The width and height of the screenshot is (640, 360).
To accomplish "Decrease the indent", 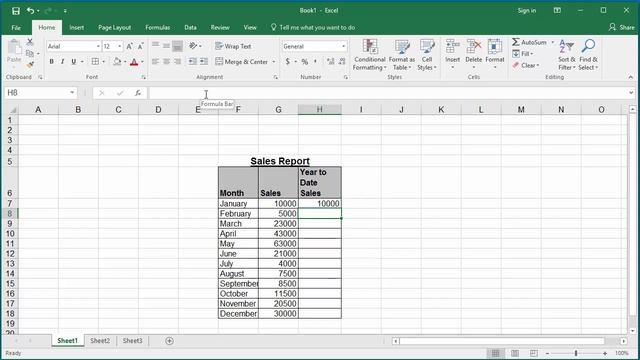I will tap(192, 62).
